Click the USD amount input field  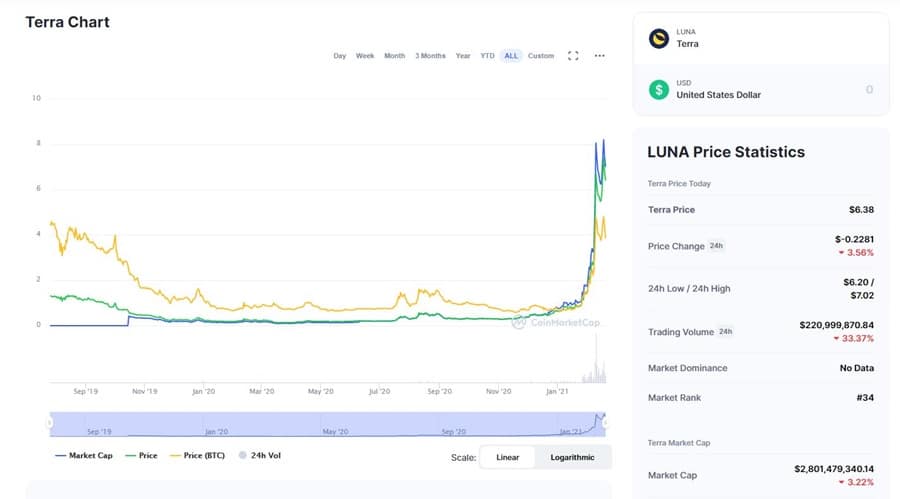(820, 90)
